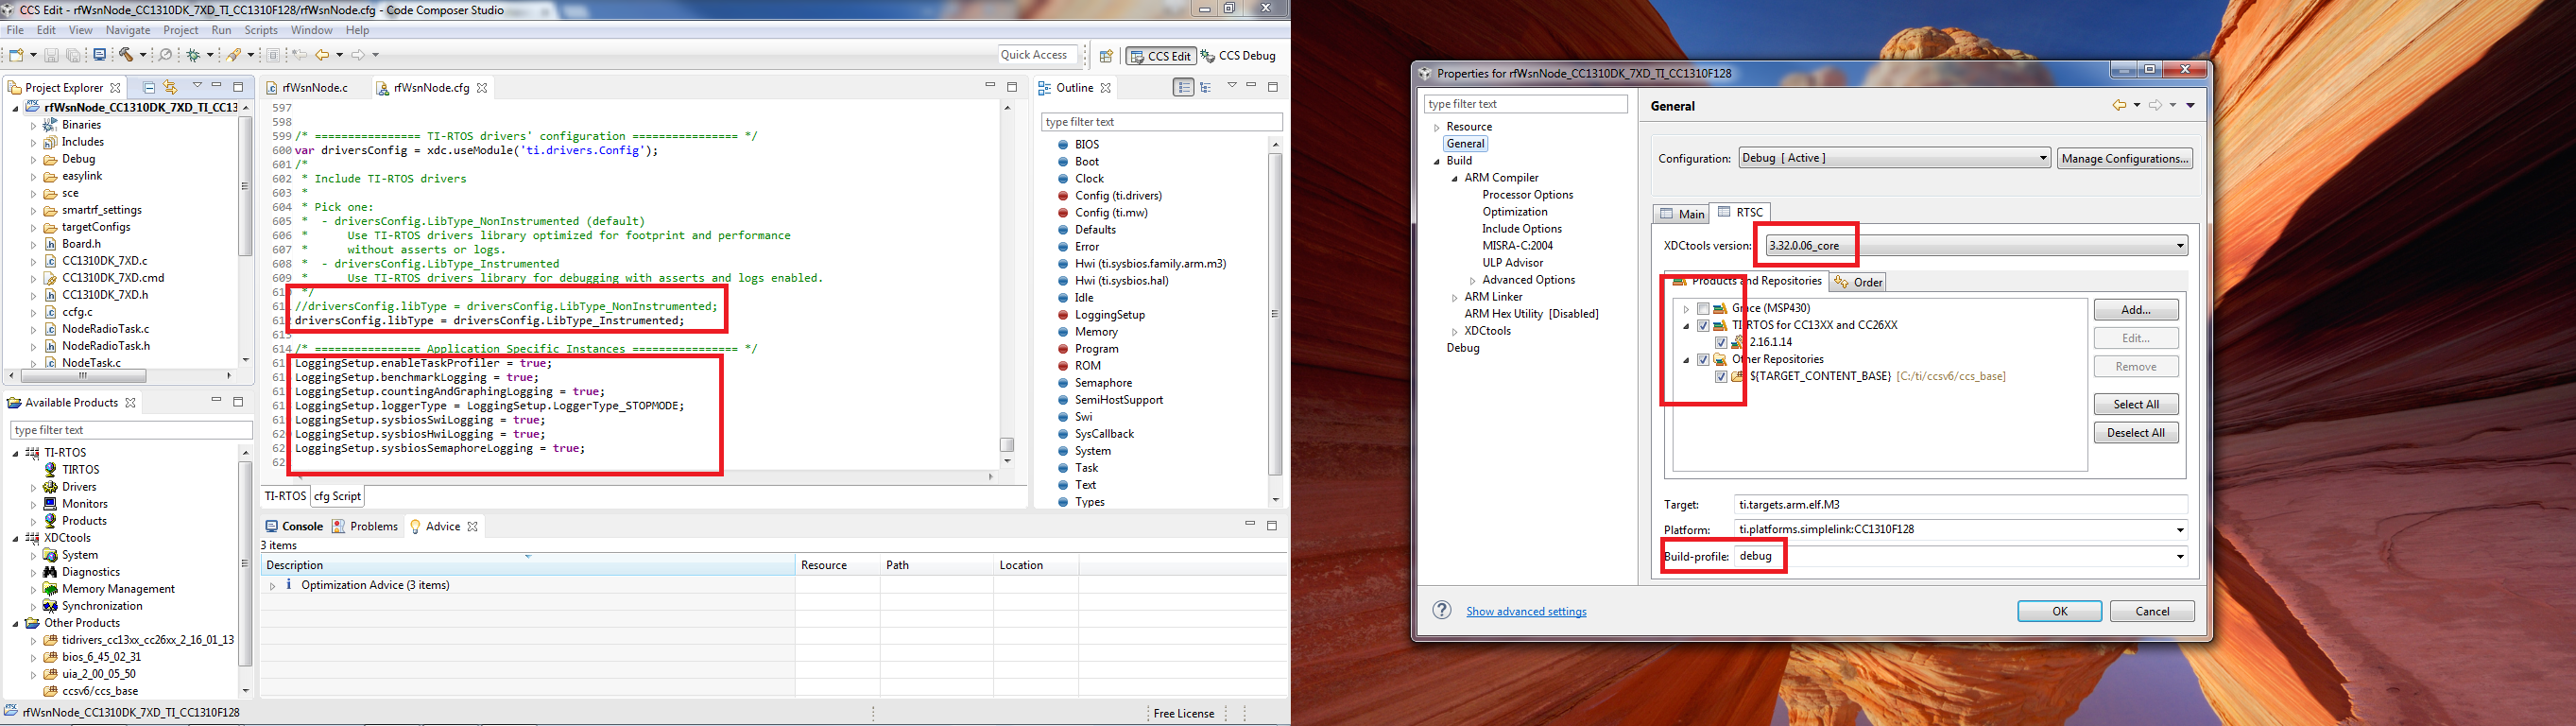Open the Scripts menu
Image resolution: width=2576 pixels, height=726 pixels.
261,30
